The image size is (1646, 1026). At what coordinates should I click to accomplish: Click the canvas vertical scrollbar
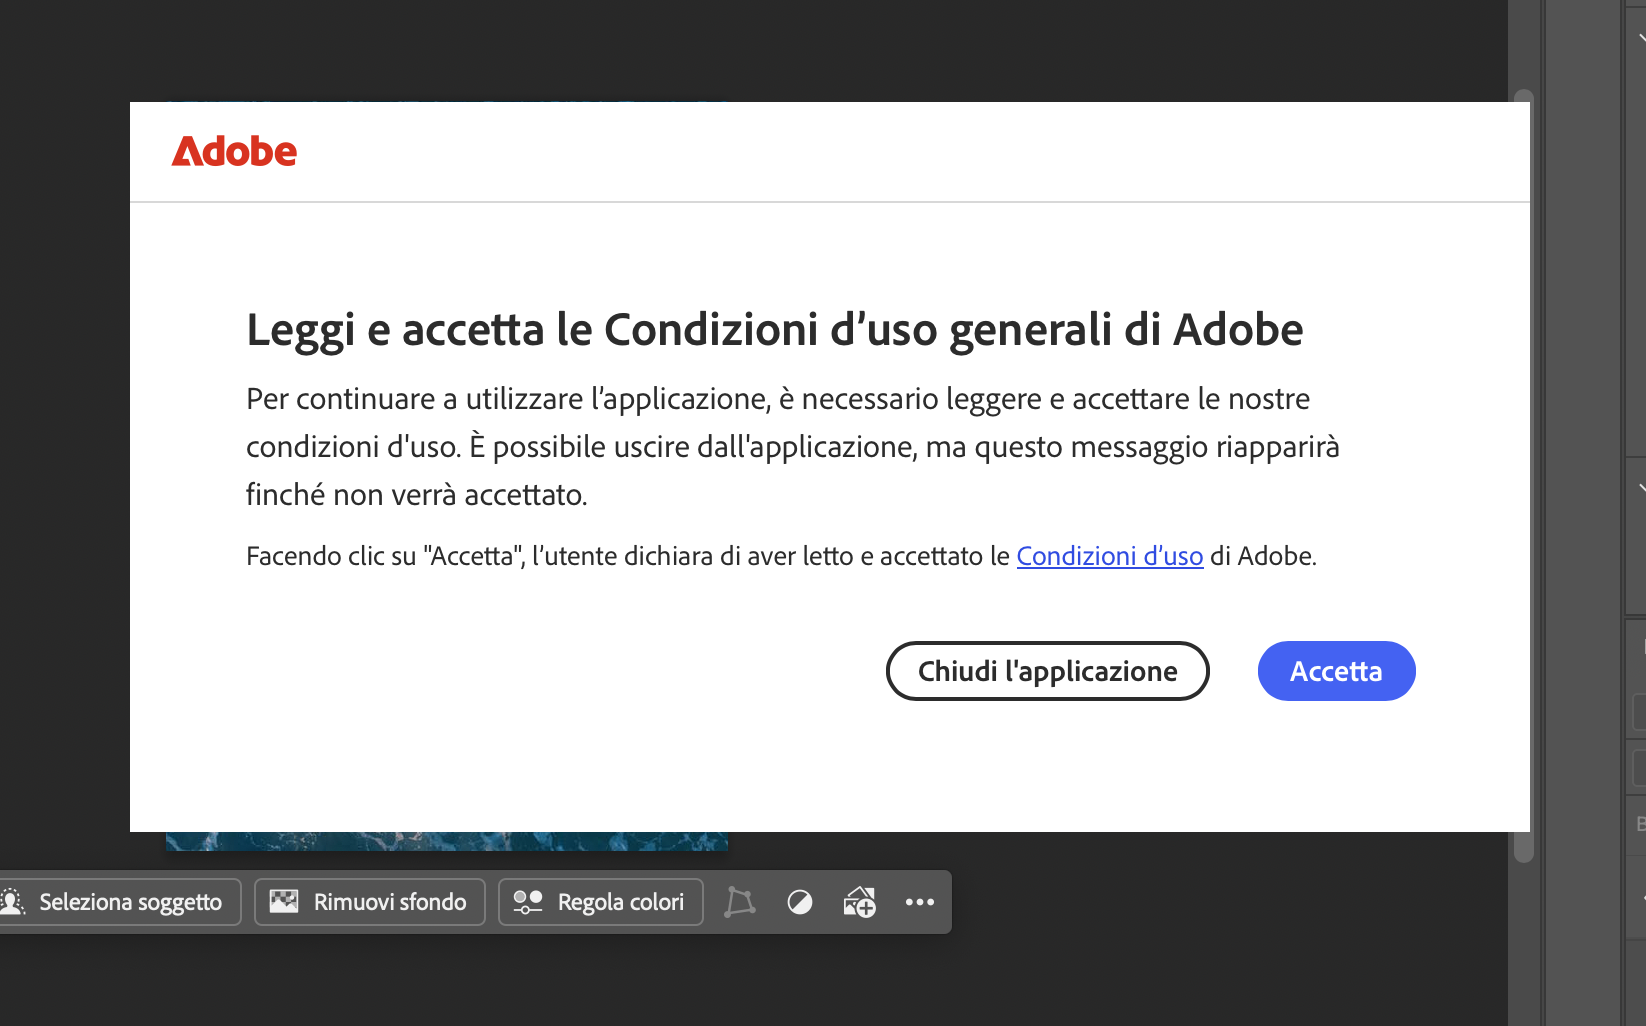pos(1523,476)
